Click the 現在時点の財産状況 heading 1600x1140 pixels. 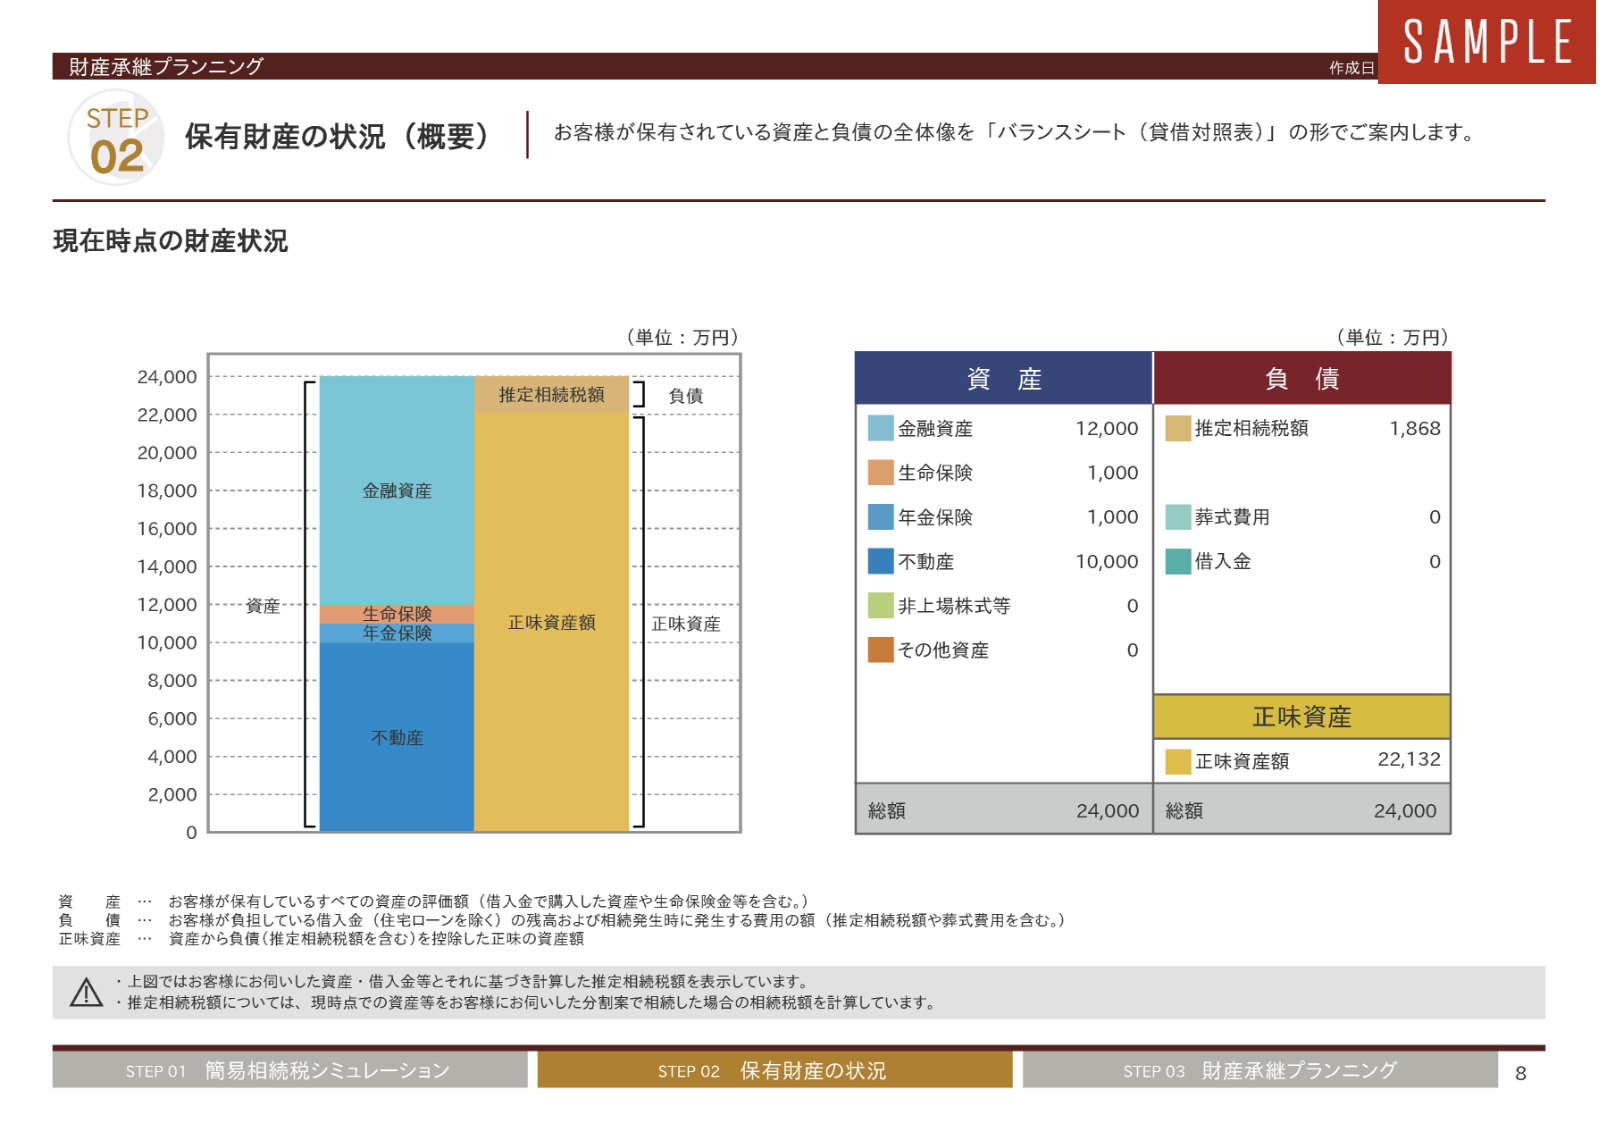(x=170, y=241)
